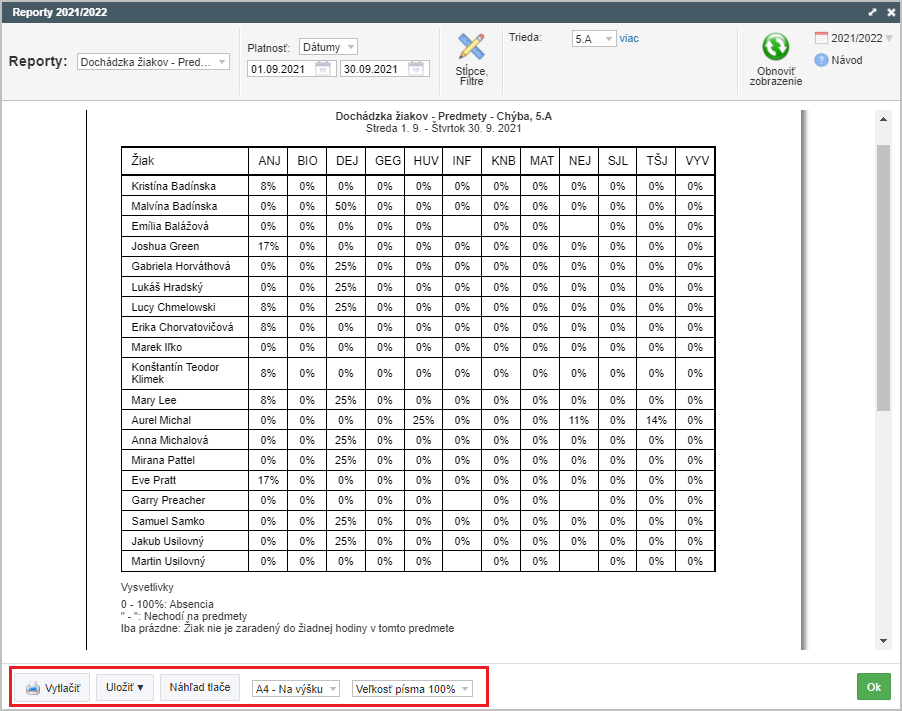902x711 pixels.
Task: Click the report vertical scrollbar thumb
Action: point(883,277)
